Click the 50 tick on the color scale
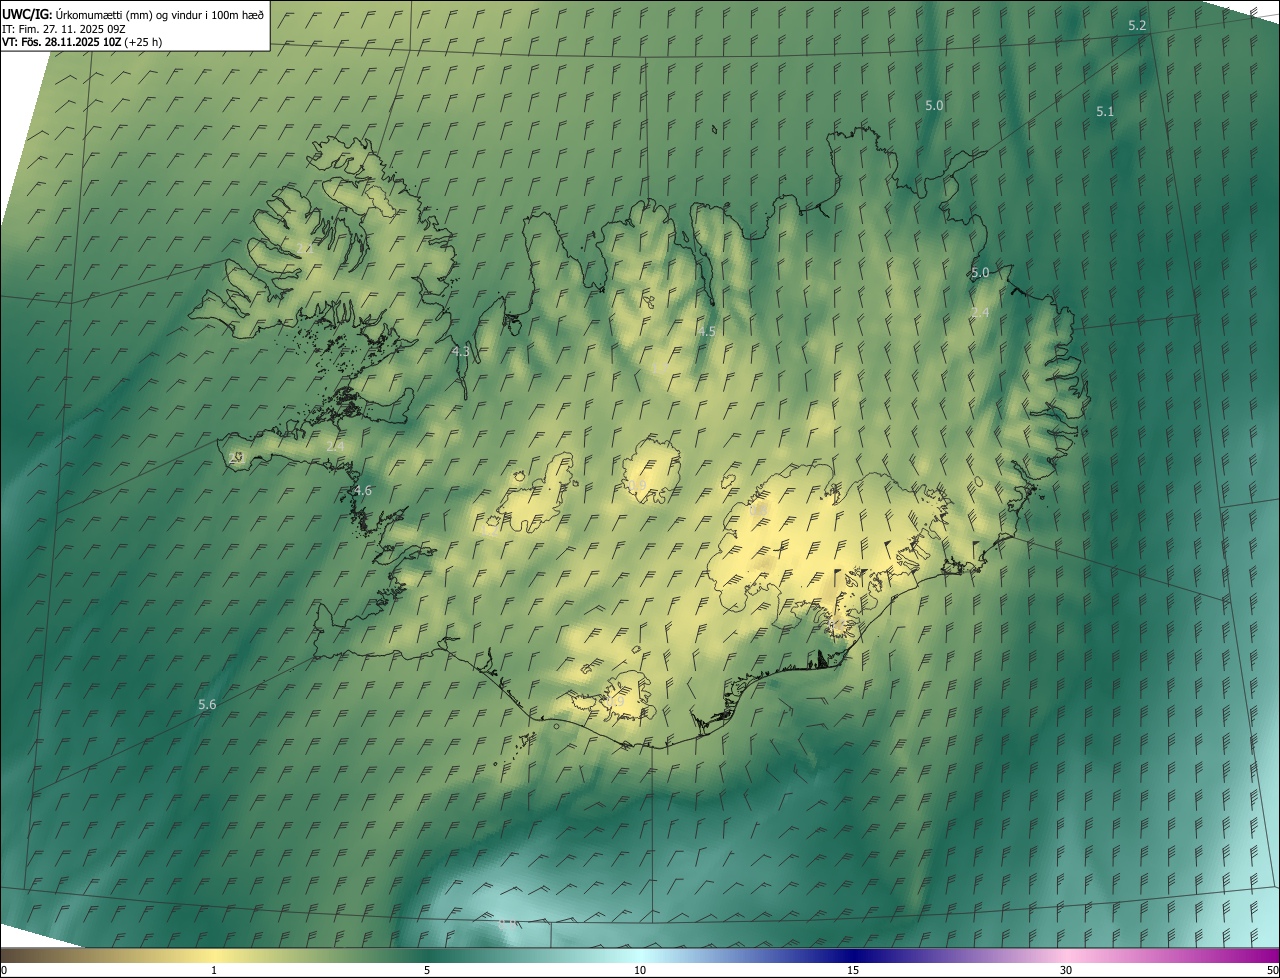 1272,970
